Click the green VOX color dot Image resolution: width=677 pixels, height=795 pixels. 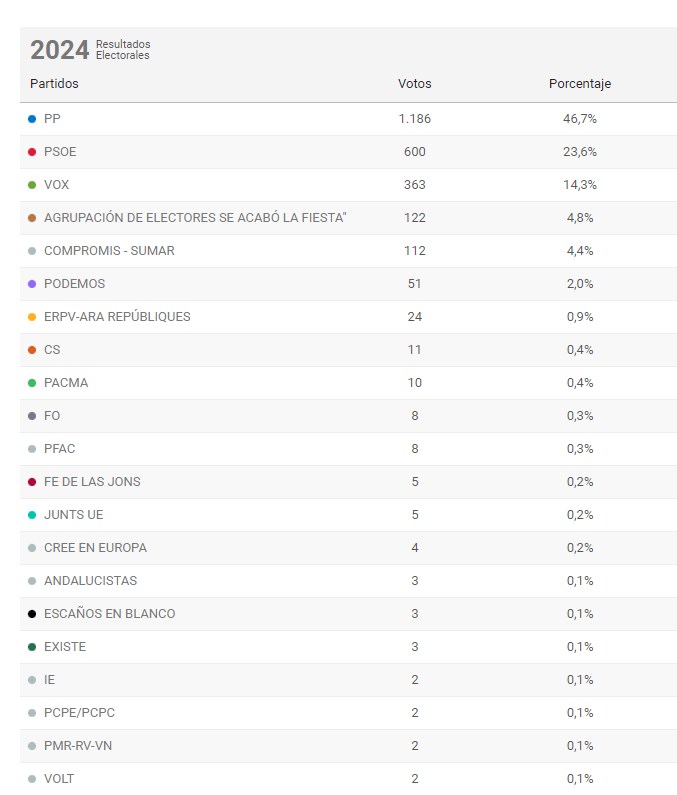pos(32,185)
